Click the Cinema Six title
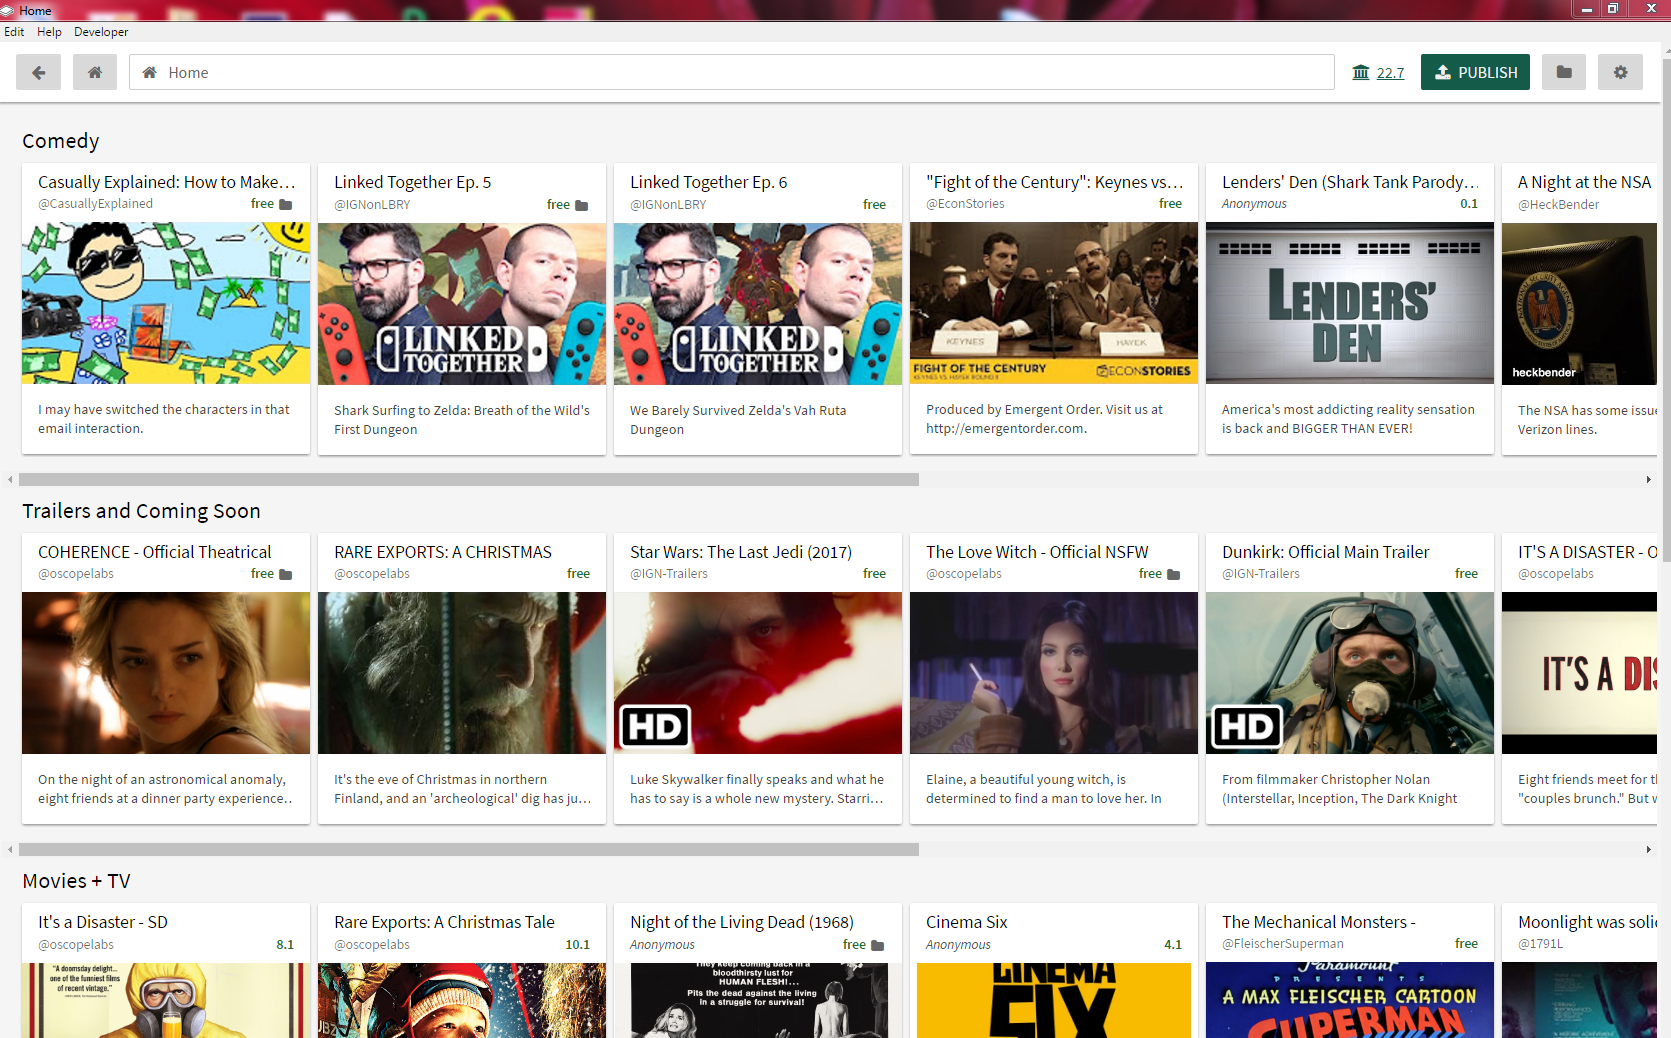 967,922
